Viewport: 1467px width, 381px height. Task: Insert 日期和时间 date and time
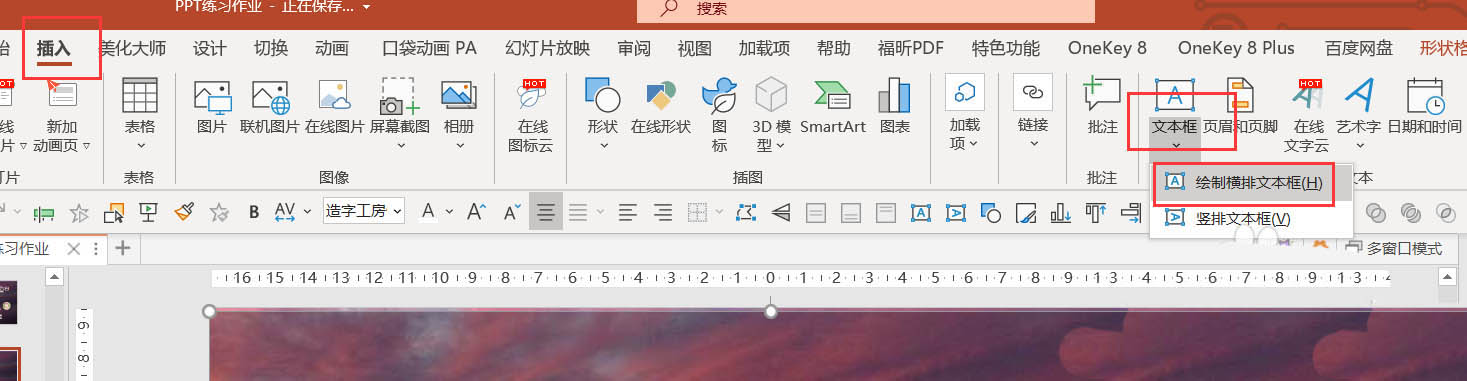coord(1425,107)
